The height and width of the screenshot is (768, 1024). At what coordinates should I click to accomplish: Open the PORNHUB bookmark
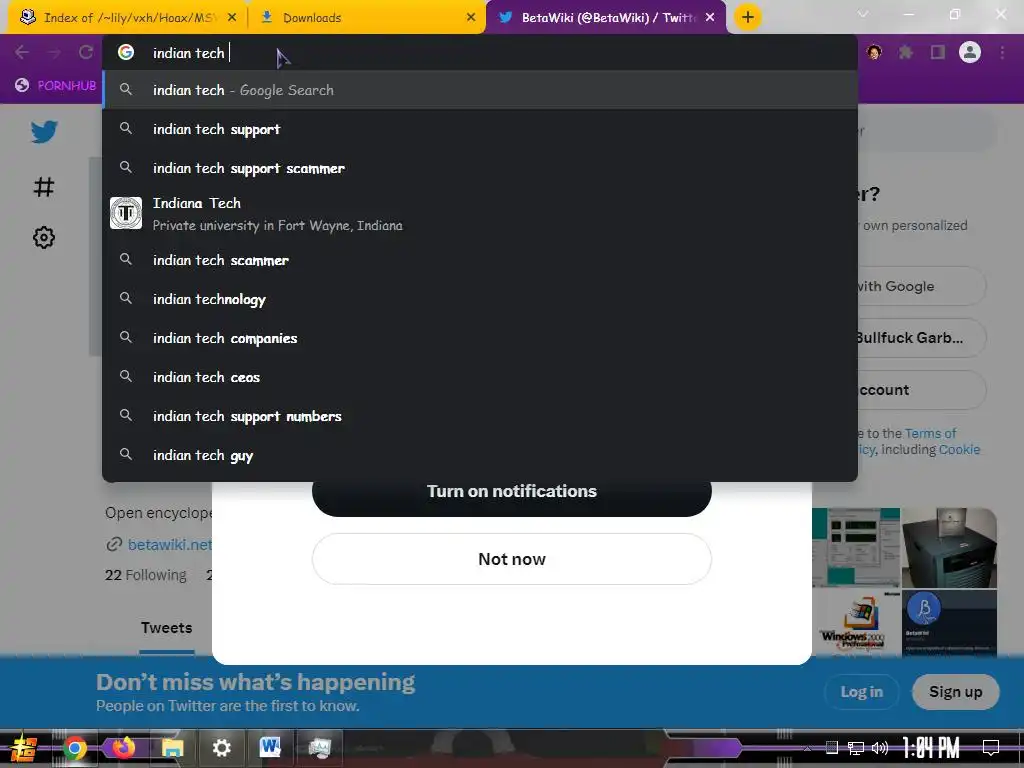(x=56, y=86)
